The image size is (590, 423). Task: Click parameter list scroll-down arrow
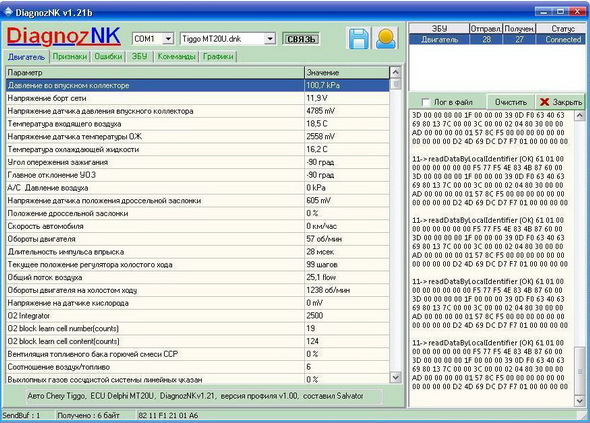click(x=395, y=377)
